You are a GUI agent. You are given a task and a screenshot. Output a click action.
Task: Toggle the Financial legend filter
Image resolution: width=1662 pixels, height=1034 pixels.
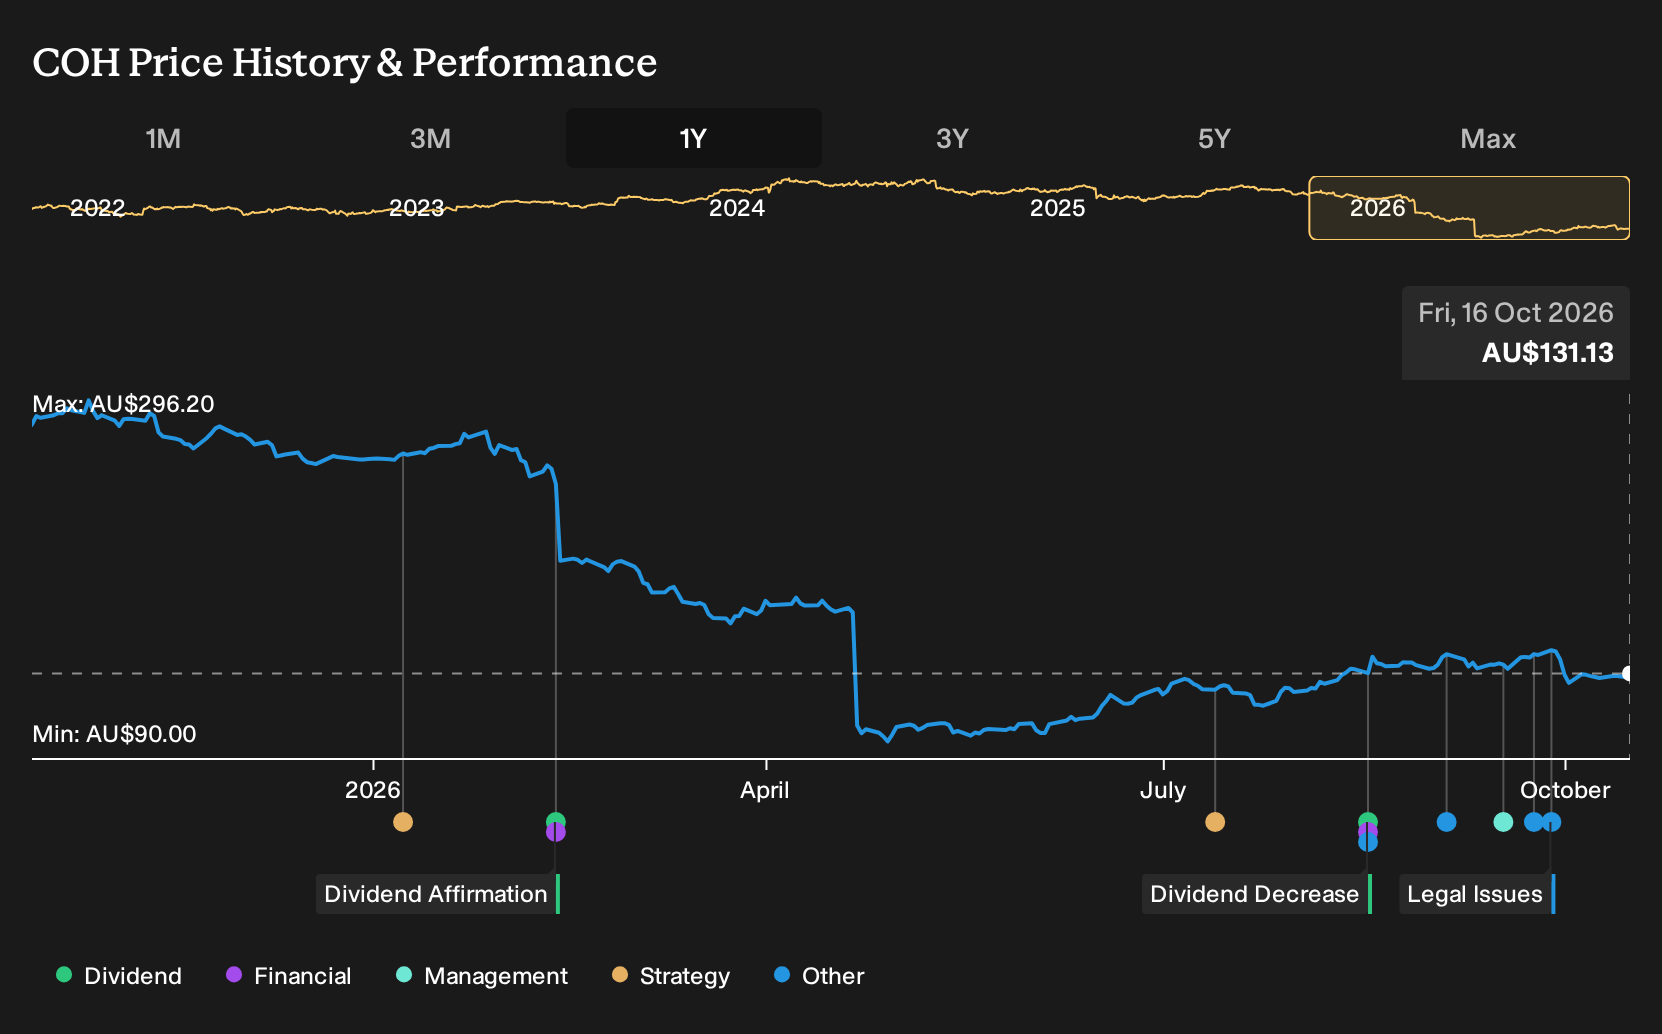pos(289,976)
